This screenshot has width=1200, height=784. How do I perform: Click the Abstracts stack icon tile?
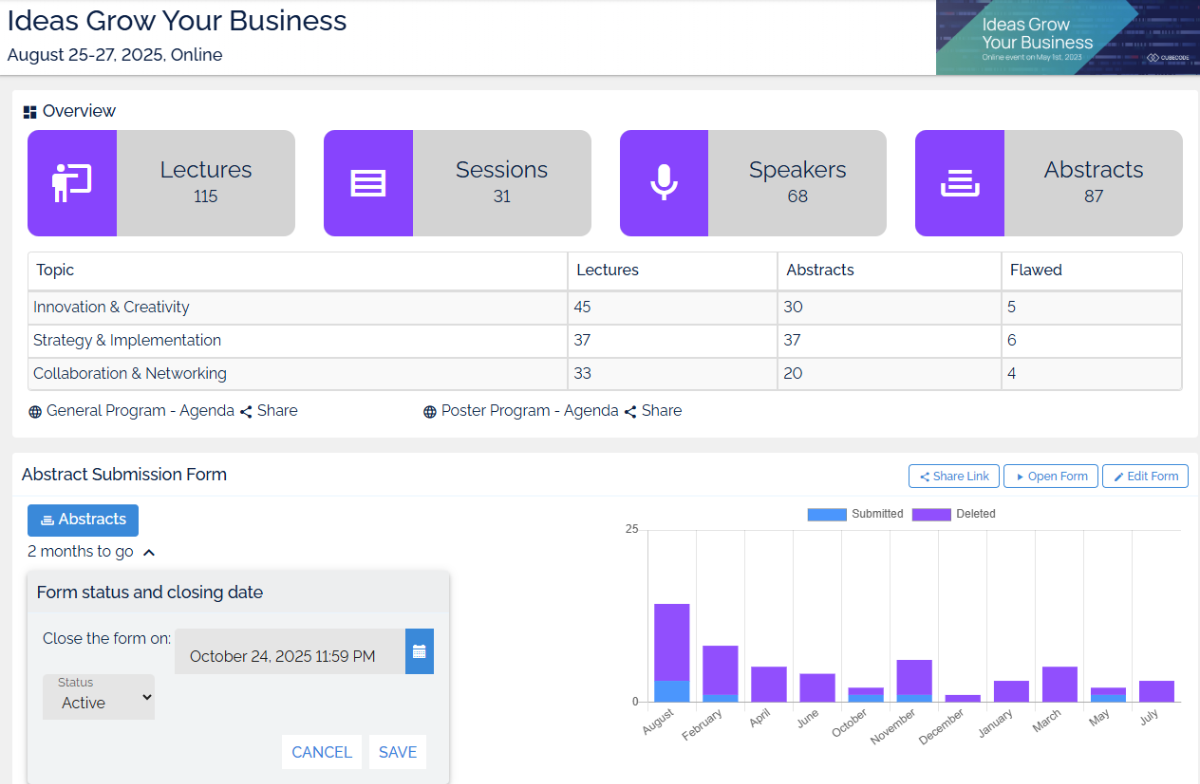959,183
